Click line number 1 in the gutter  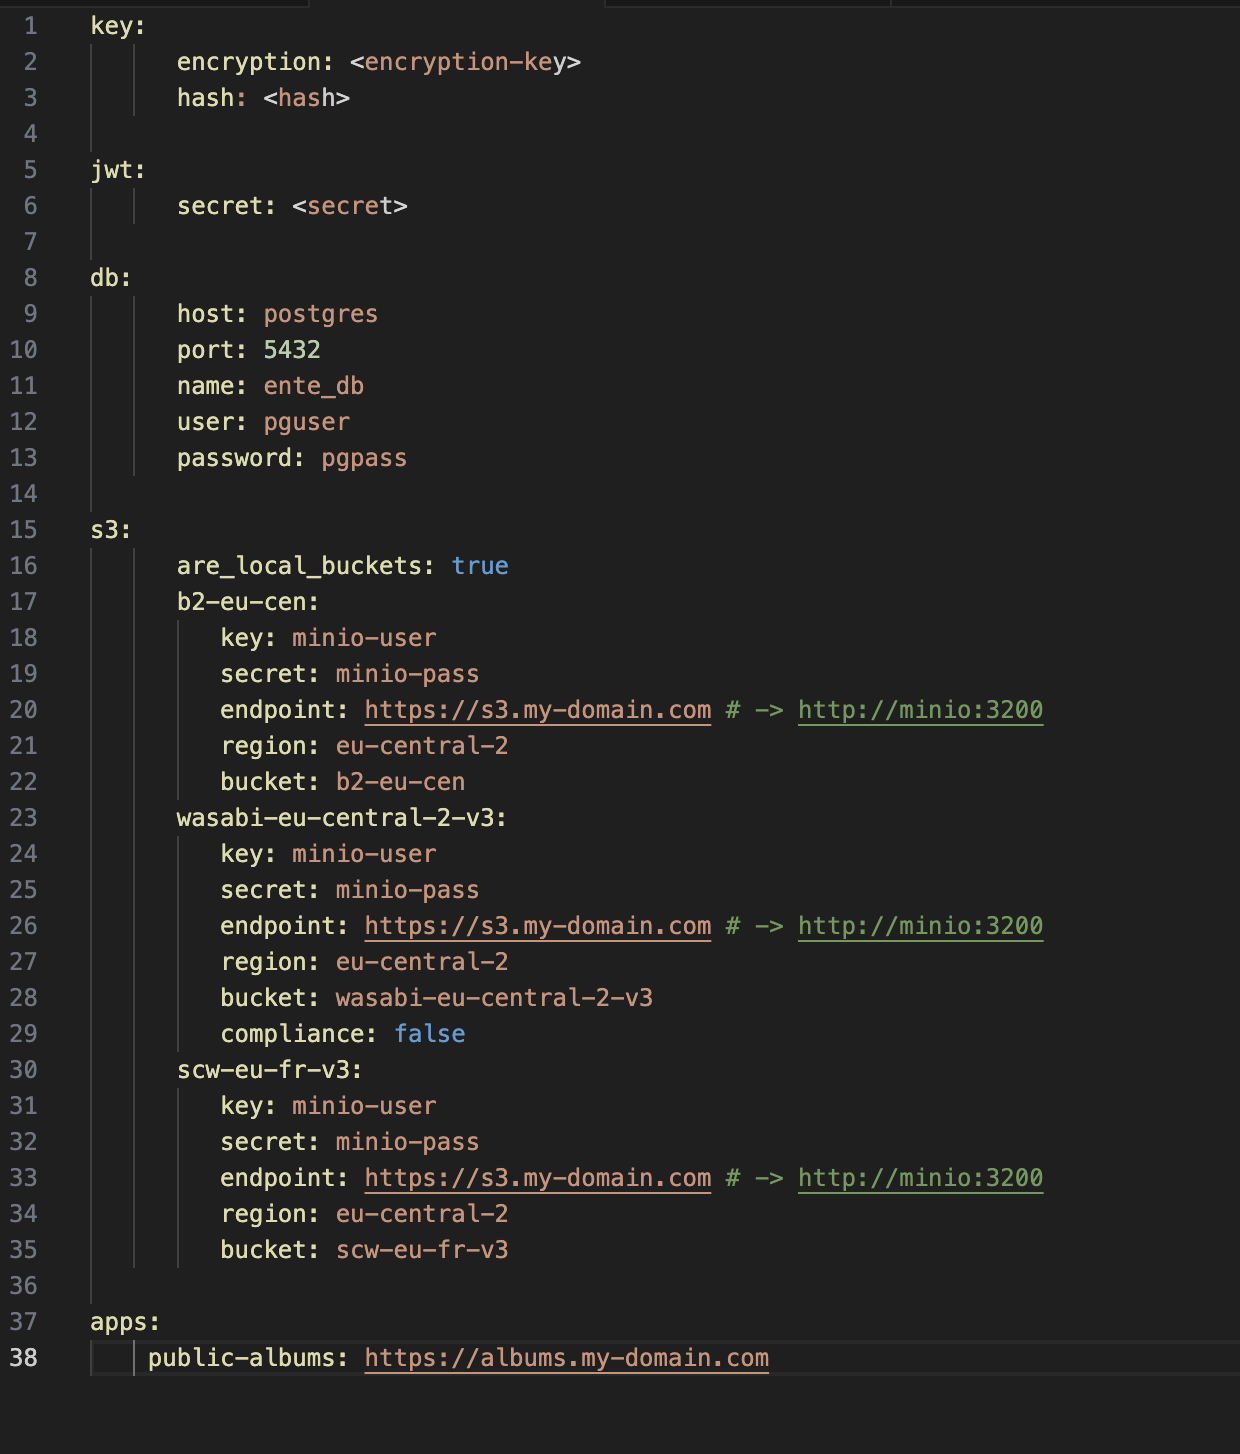click(30, 26)
